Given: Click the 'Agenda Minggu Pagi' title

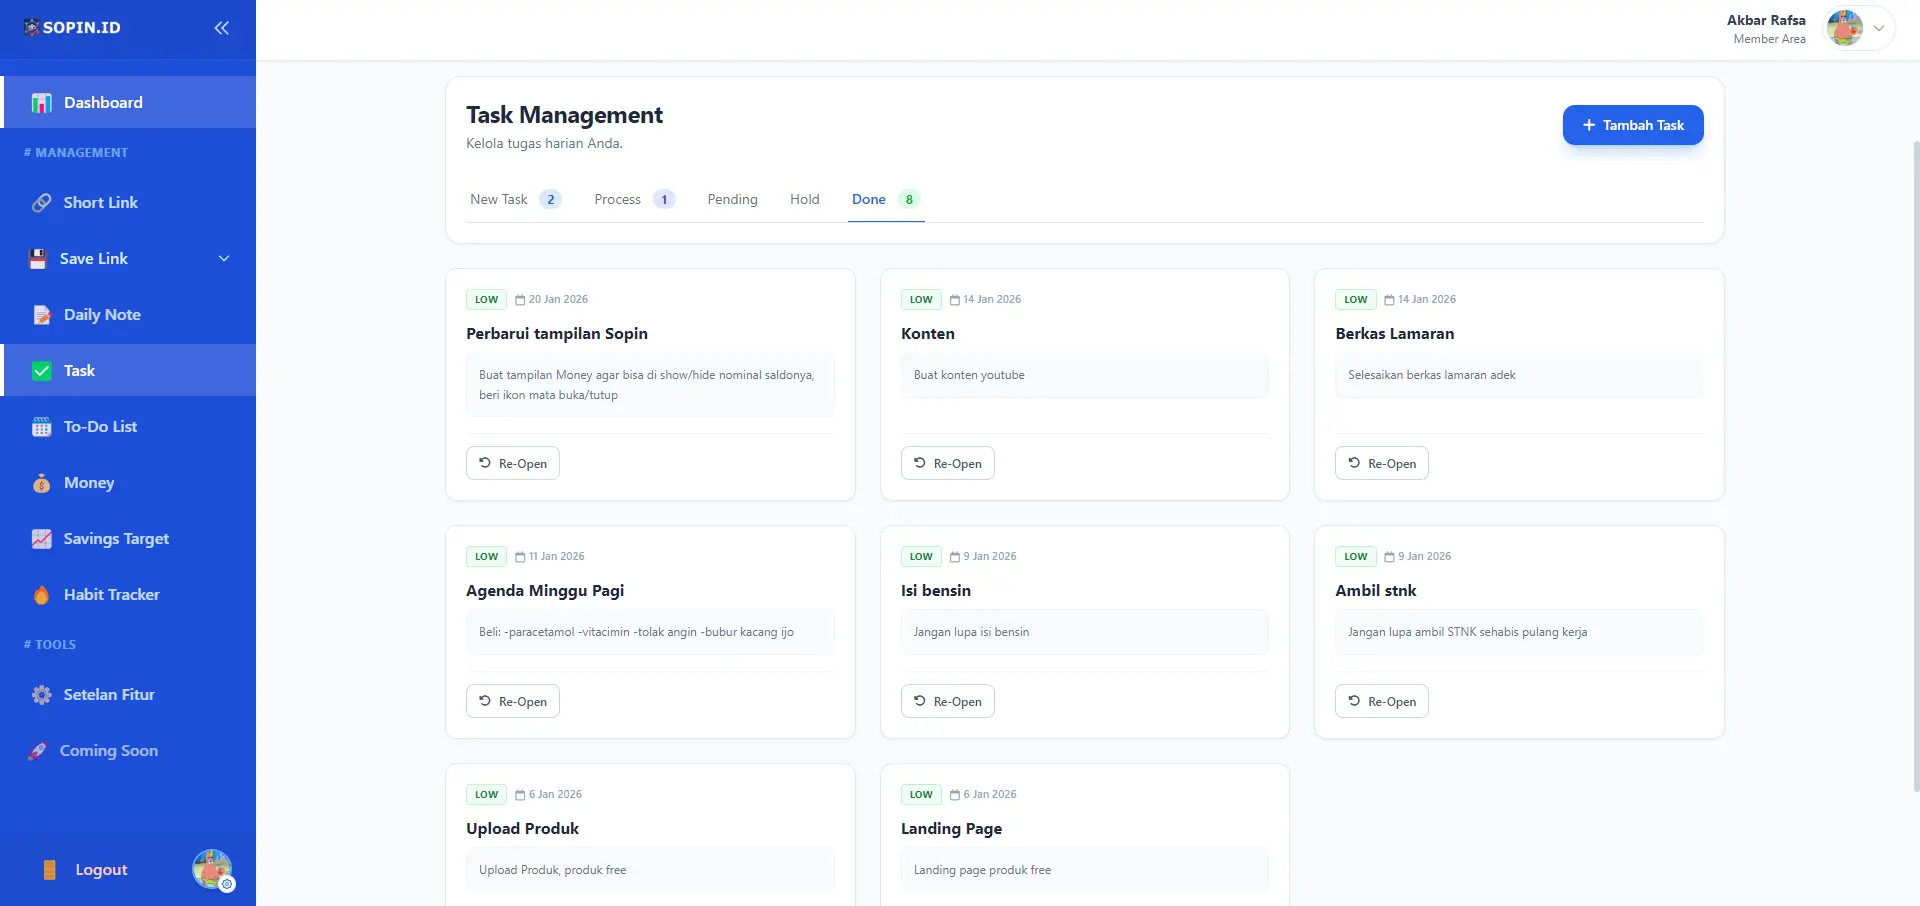Looking at the screenshot, I should click(x=545, y=591).
